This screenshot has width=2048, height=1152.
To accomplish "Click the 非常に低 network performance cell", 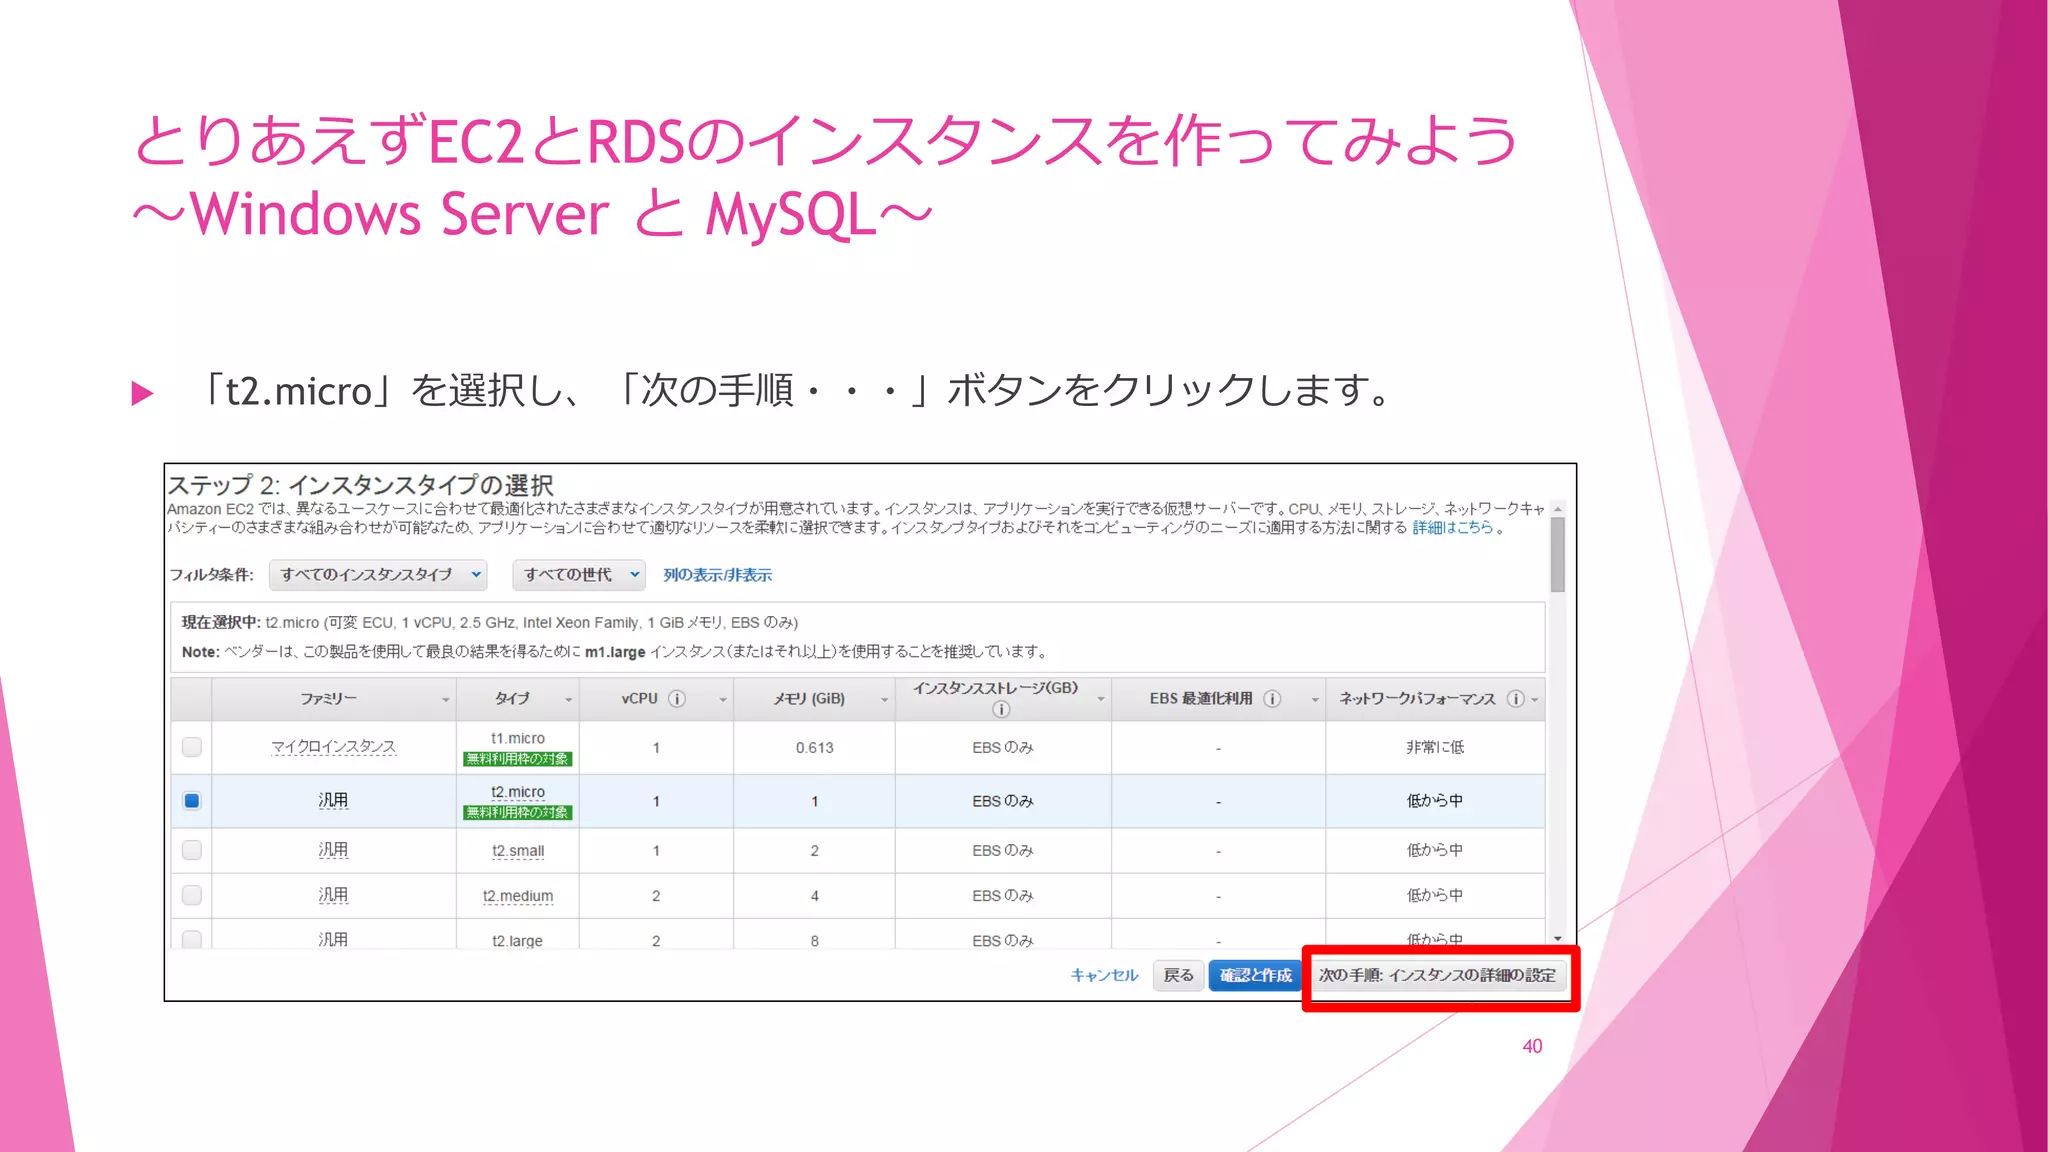I will (x=1435, y=747).
